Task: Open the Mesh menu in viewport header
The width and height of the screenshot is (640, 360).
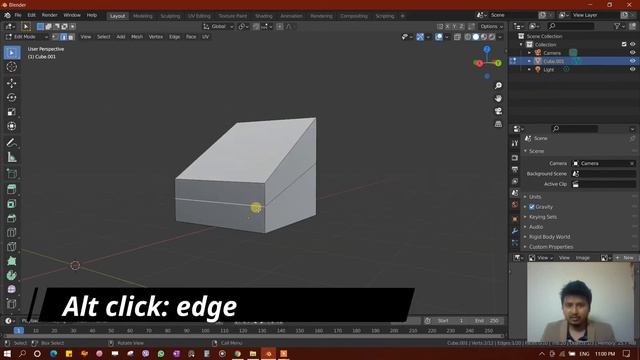Action: click(137, 37)
